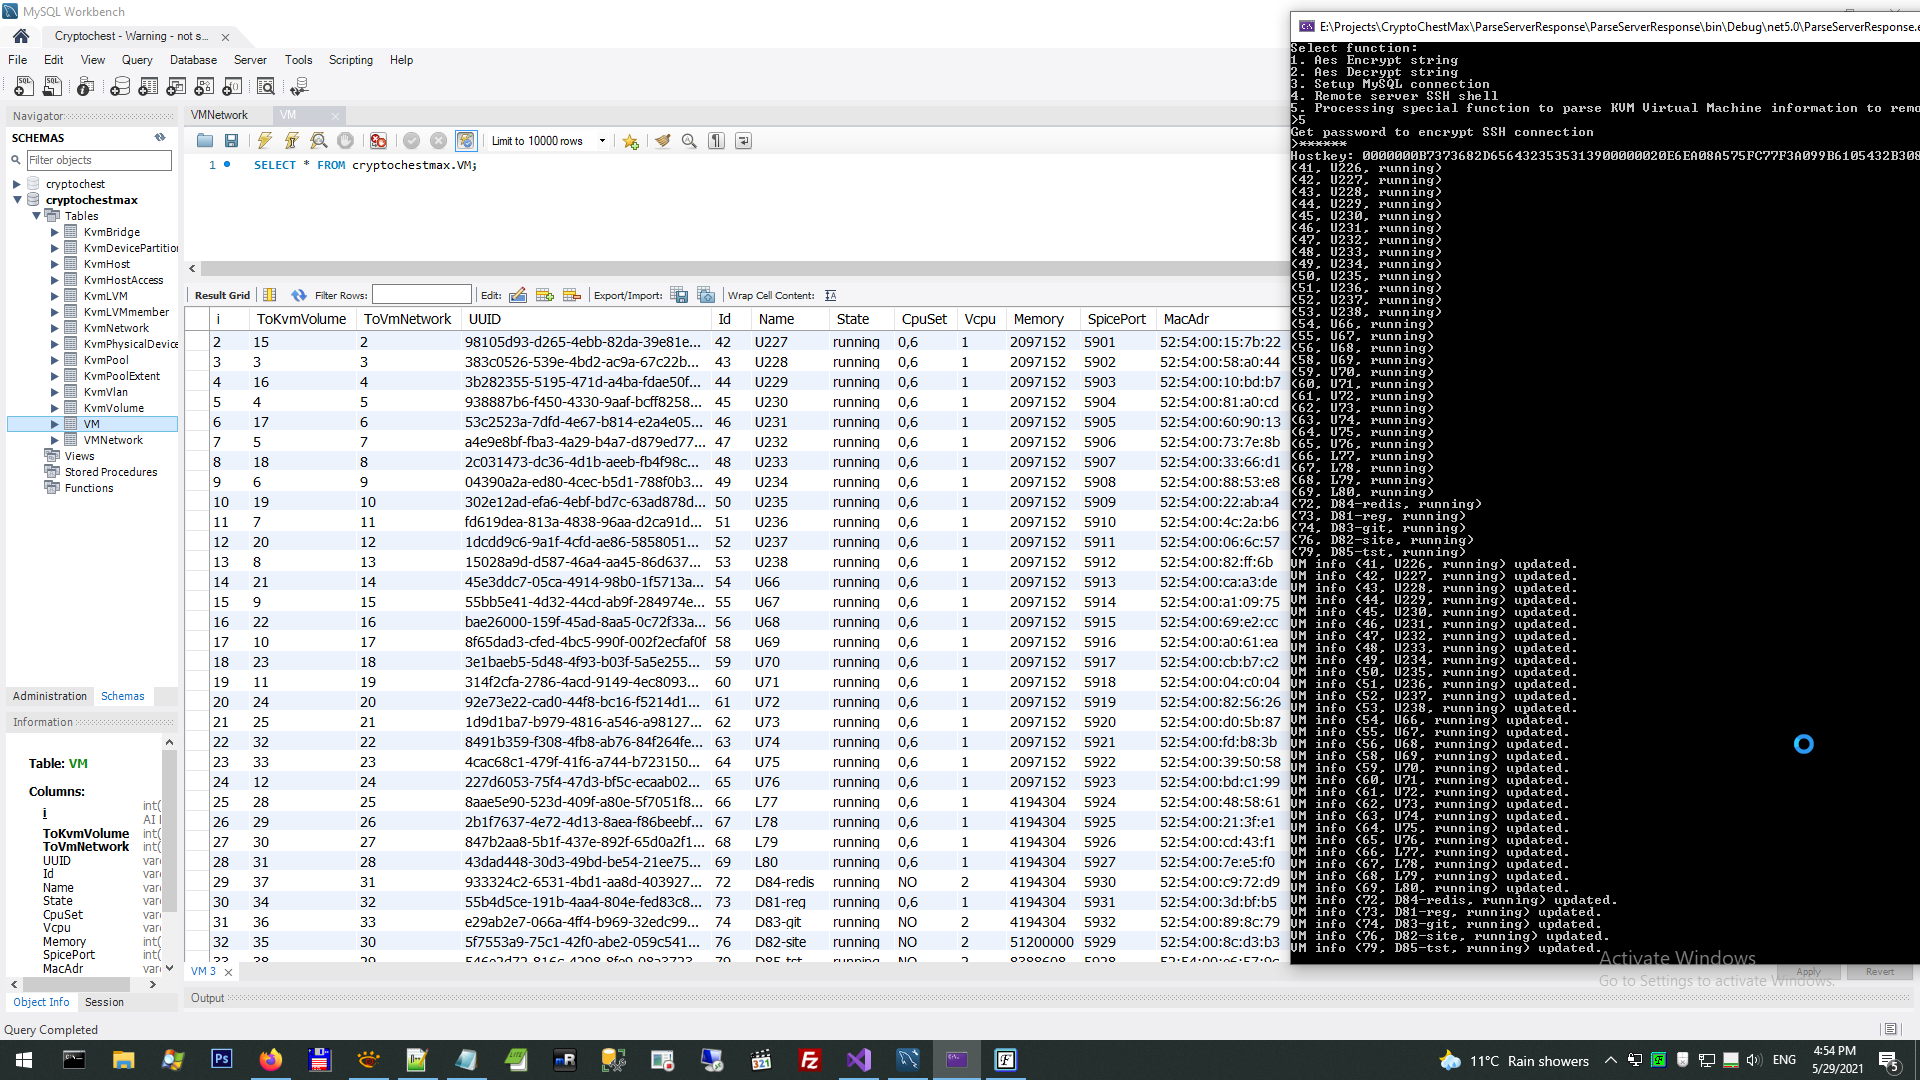Expand the cryptochest schema node
This screenshot has width=1920, height=1080.
point(16,184)
